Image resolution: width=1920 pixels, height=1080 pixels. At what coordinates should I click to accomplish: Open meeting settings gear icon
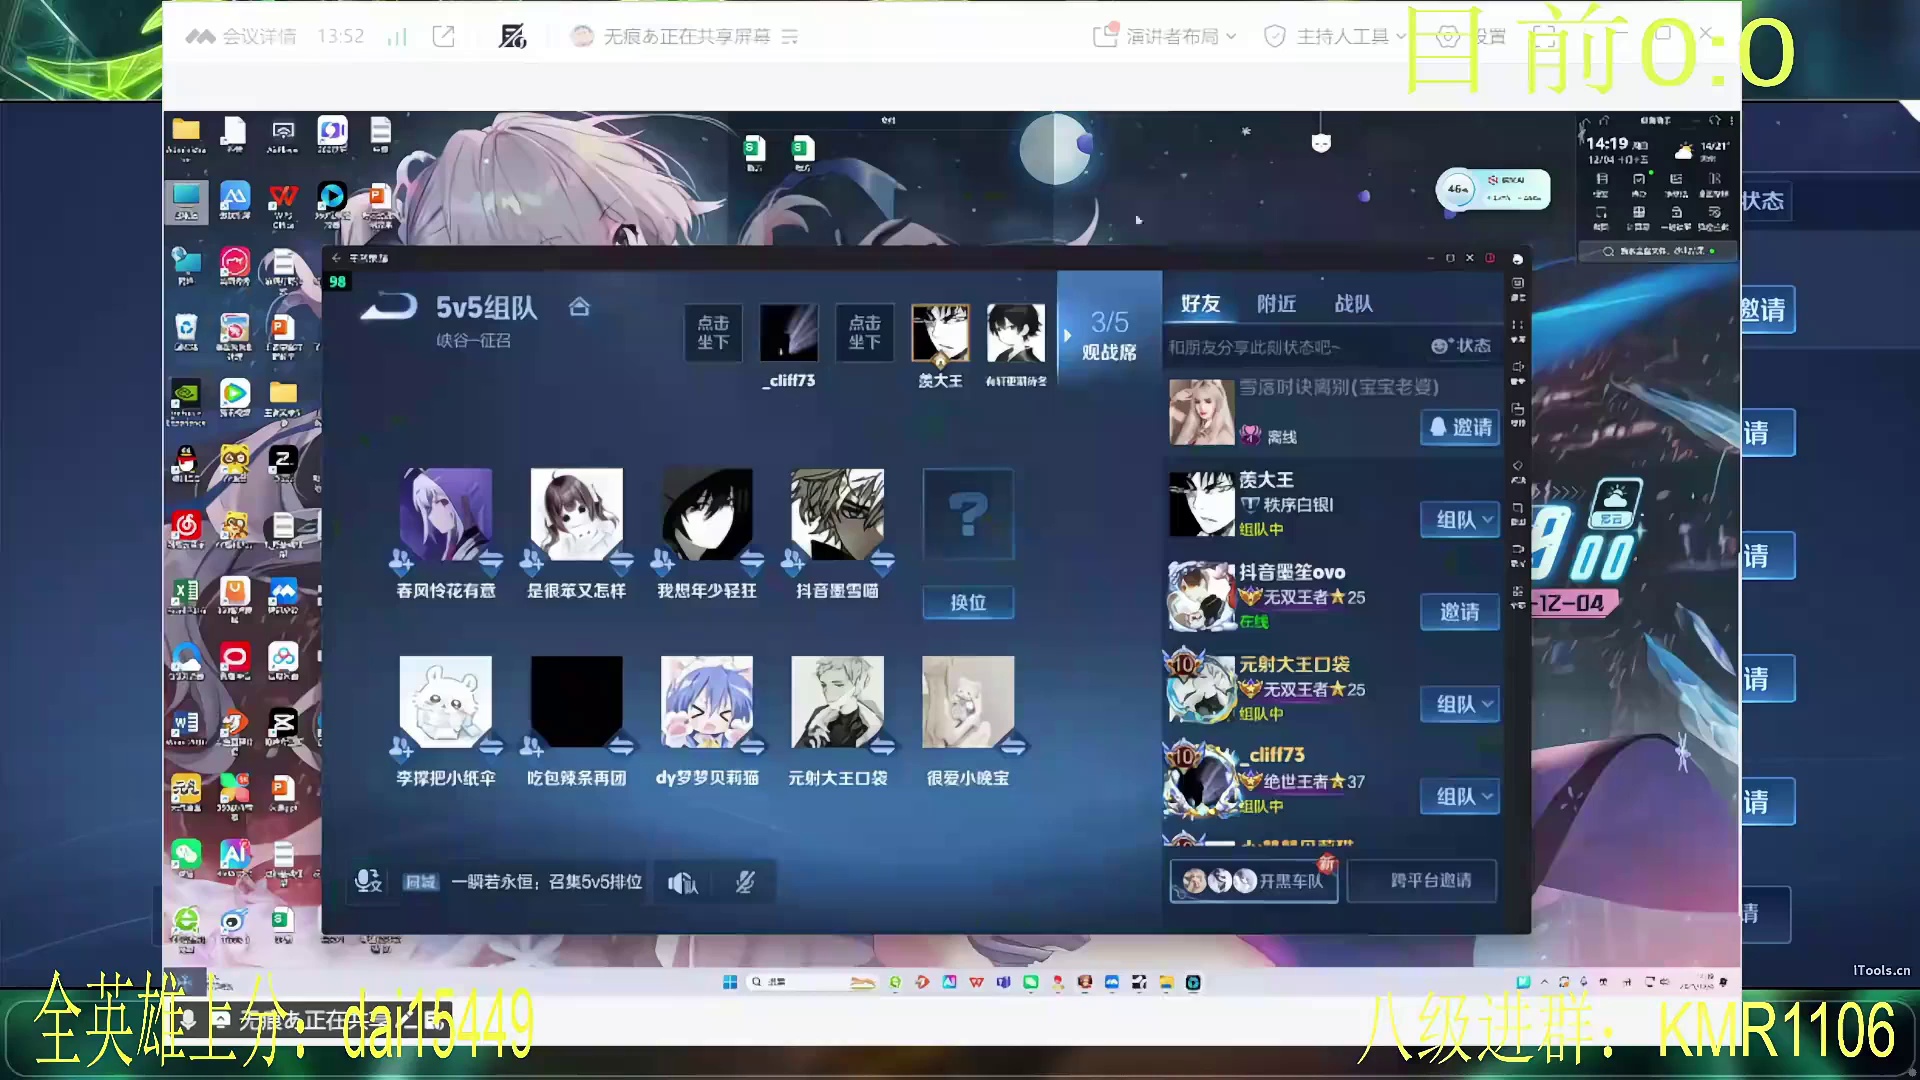click(1447, 36)
